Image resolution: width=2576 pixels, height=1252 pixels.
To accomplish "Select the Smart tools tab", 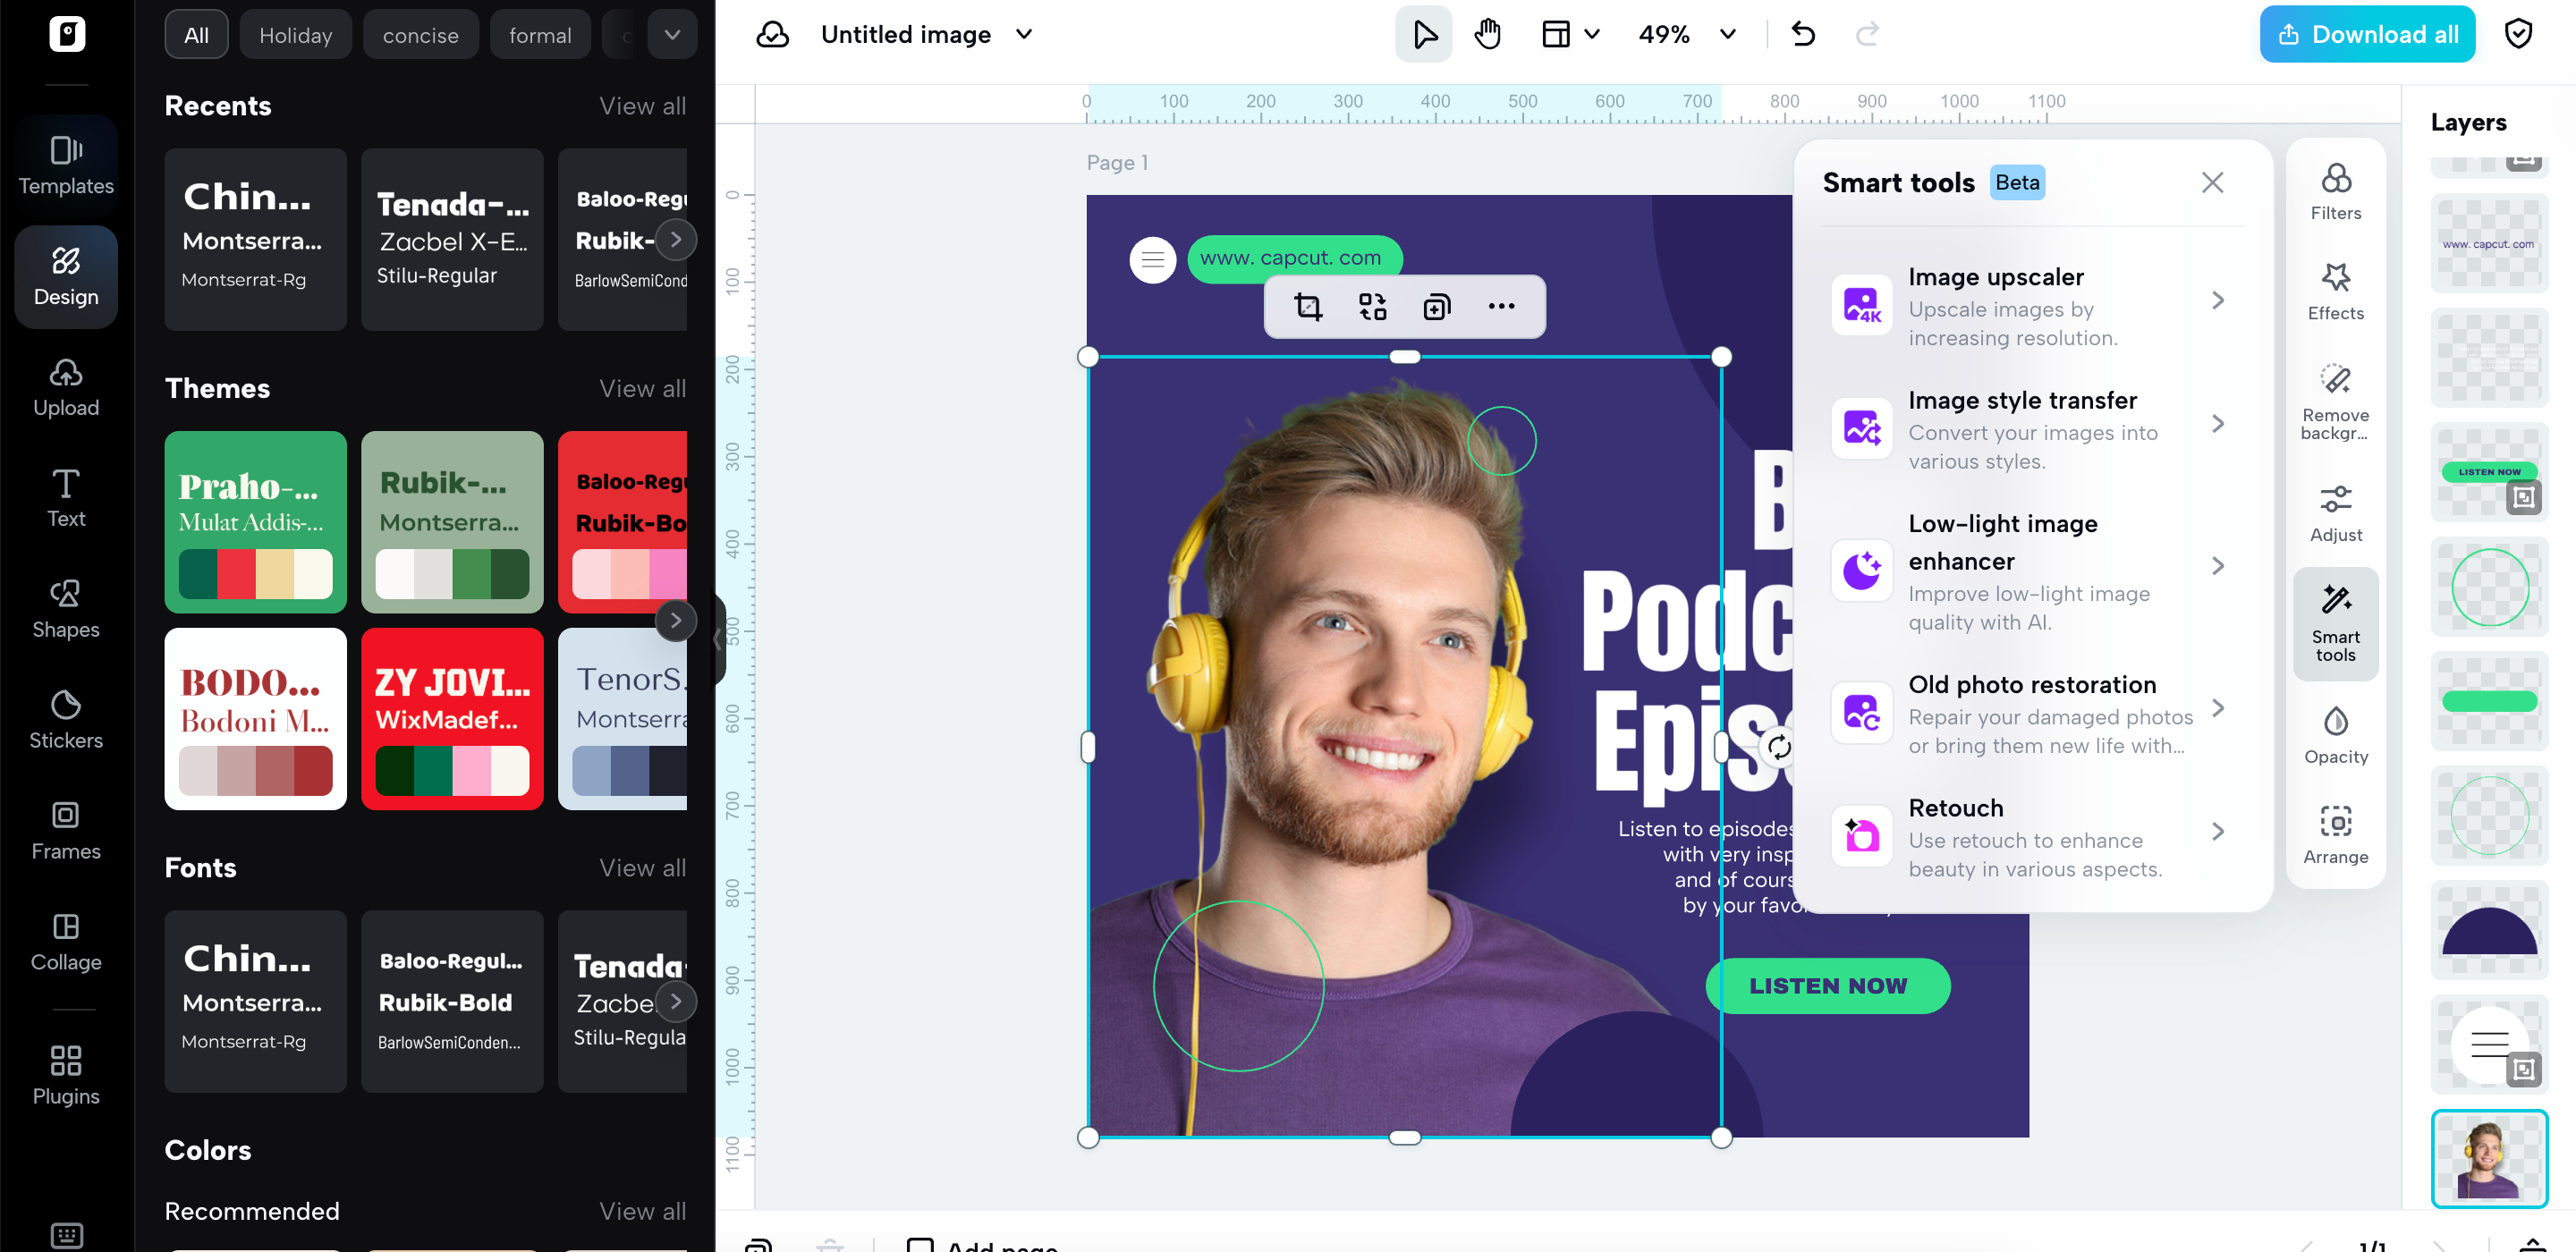I will coord(2336,624).
